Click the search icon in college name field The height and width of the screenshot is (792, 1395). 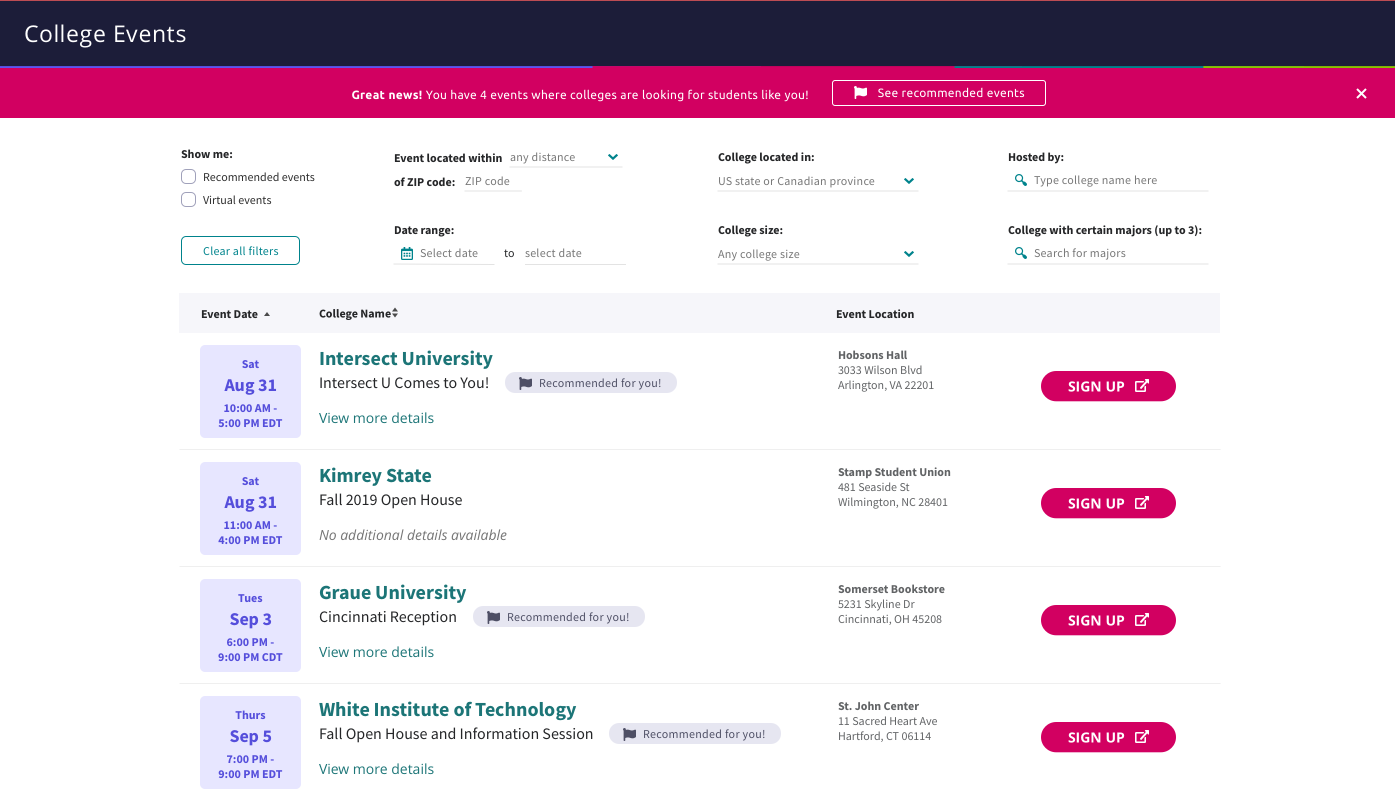[1021, 180]
